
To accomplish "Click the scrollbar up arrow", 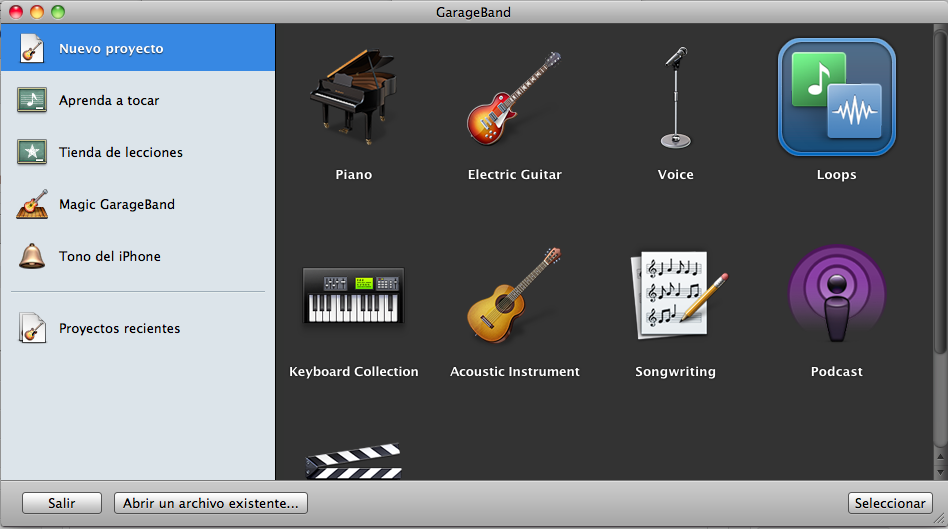I will click(x=940, y=456).
